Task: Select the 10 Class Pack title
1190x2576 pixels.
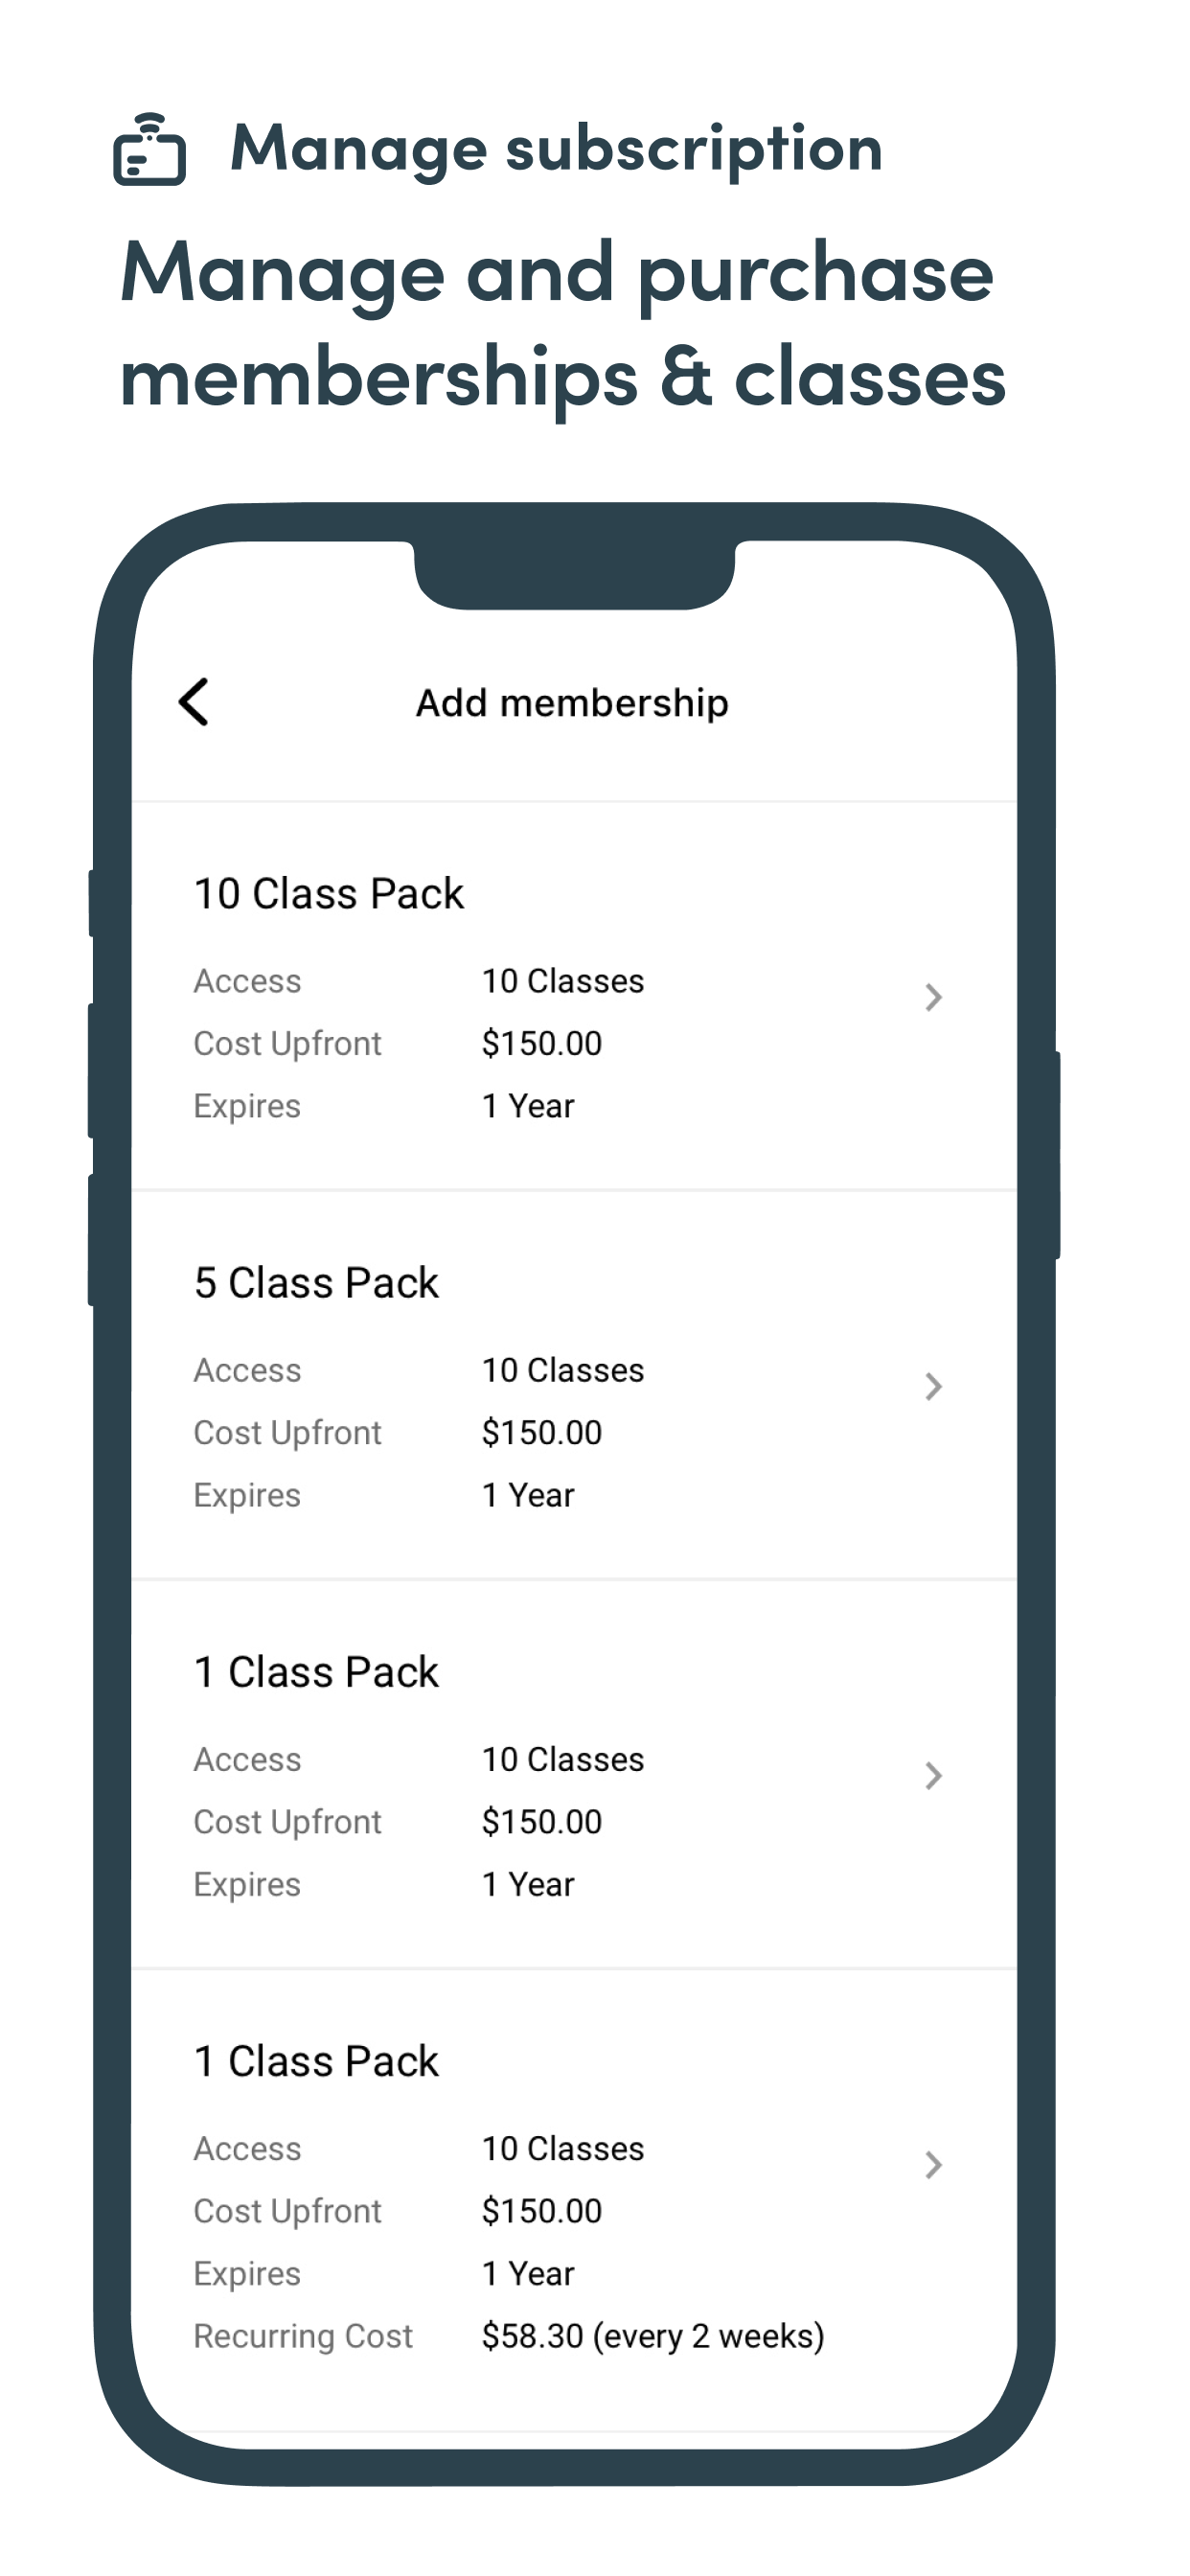Action: 329,894
